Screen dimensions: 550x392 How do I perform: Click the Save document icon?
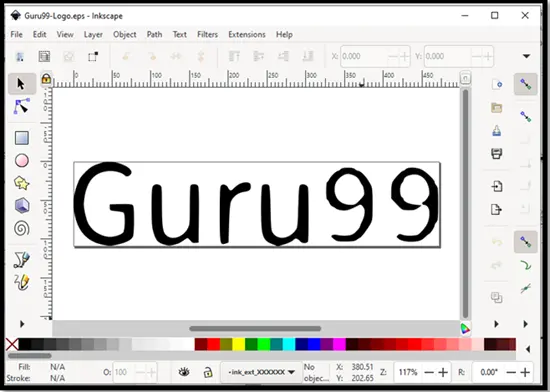497,130
